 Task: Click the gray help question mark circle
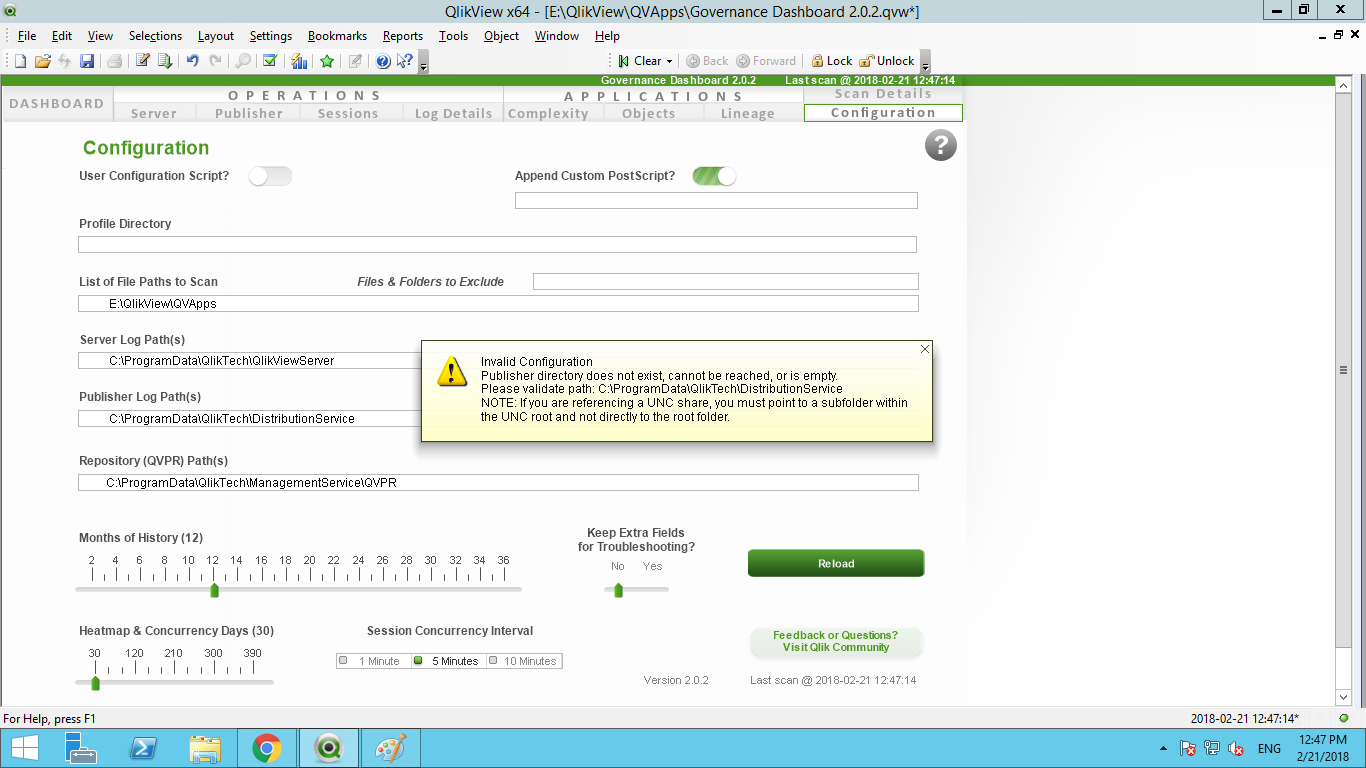(x=941, y=146)
